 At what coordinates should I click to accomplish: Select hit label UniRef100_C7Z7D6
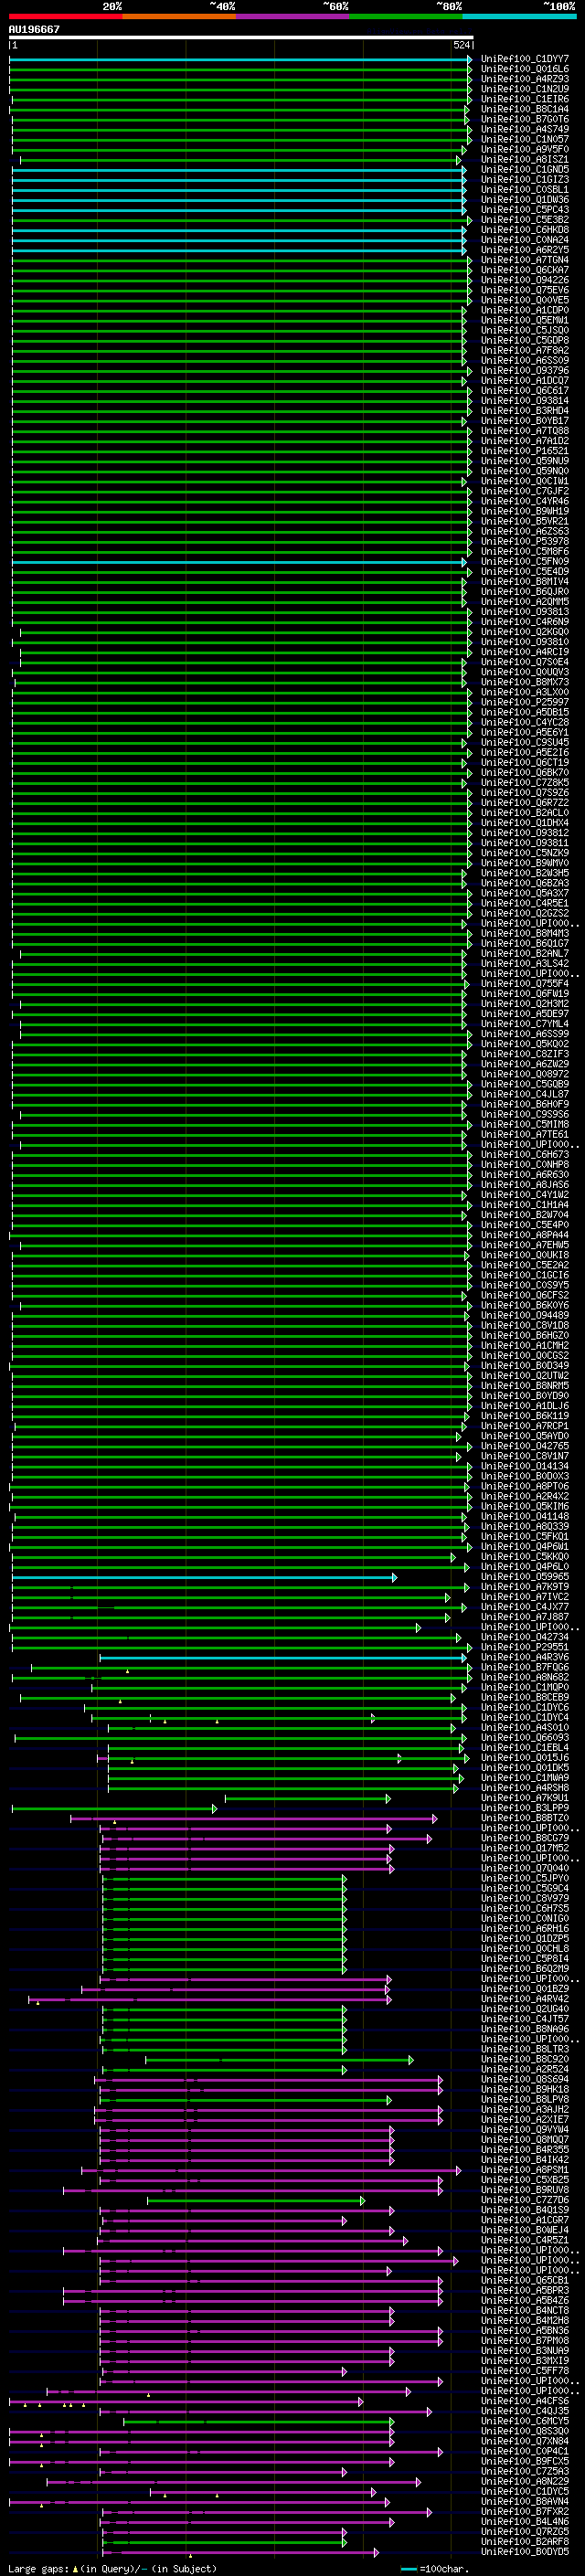click(525, 2201)
